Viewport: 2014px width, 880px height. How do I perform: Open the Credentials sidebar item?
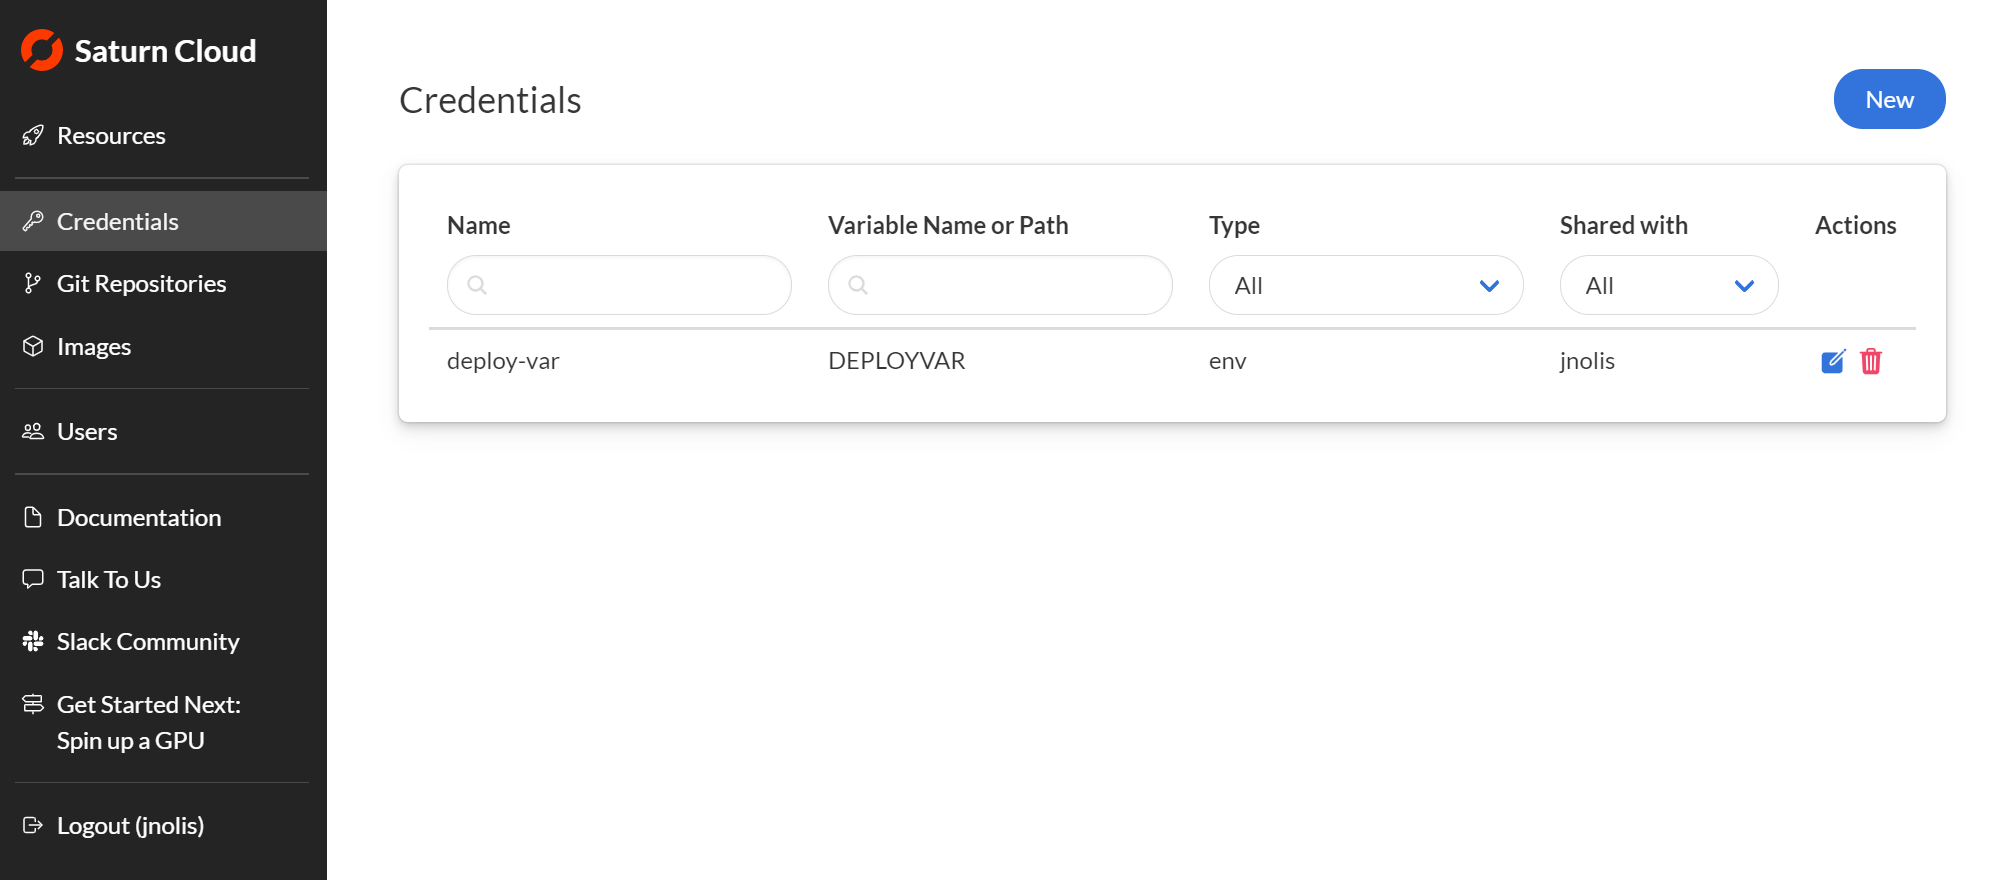point(118,221)
